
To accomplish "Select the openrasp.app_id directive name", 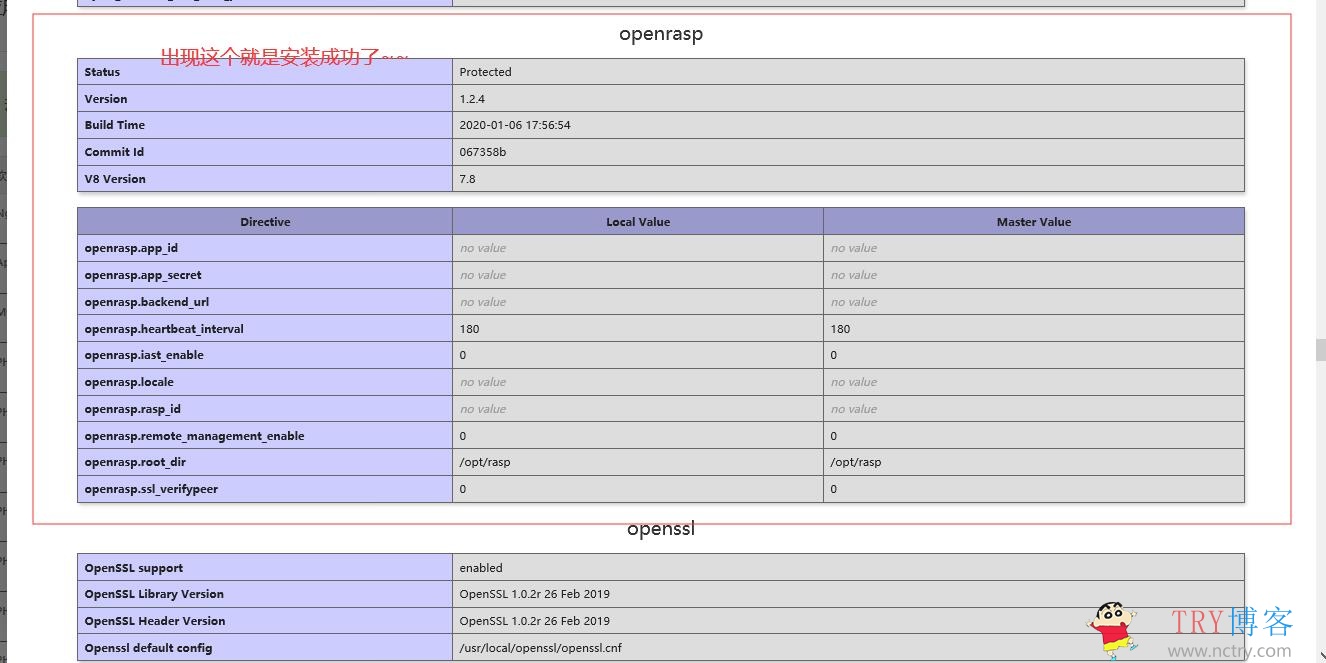I will click(x=131, y=248).
